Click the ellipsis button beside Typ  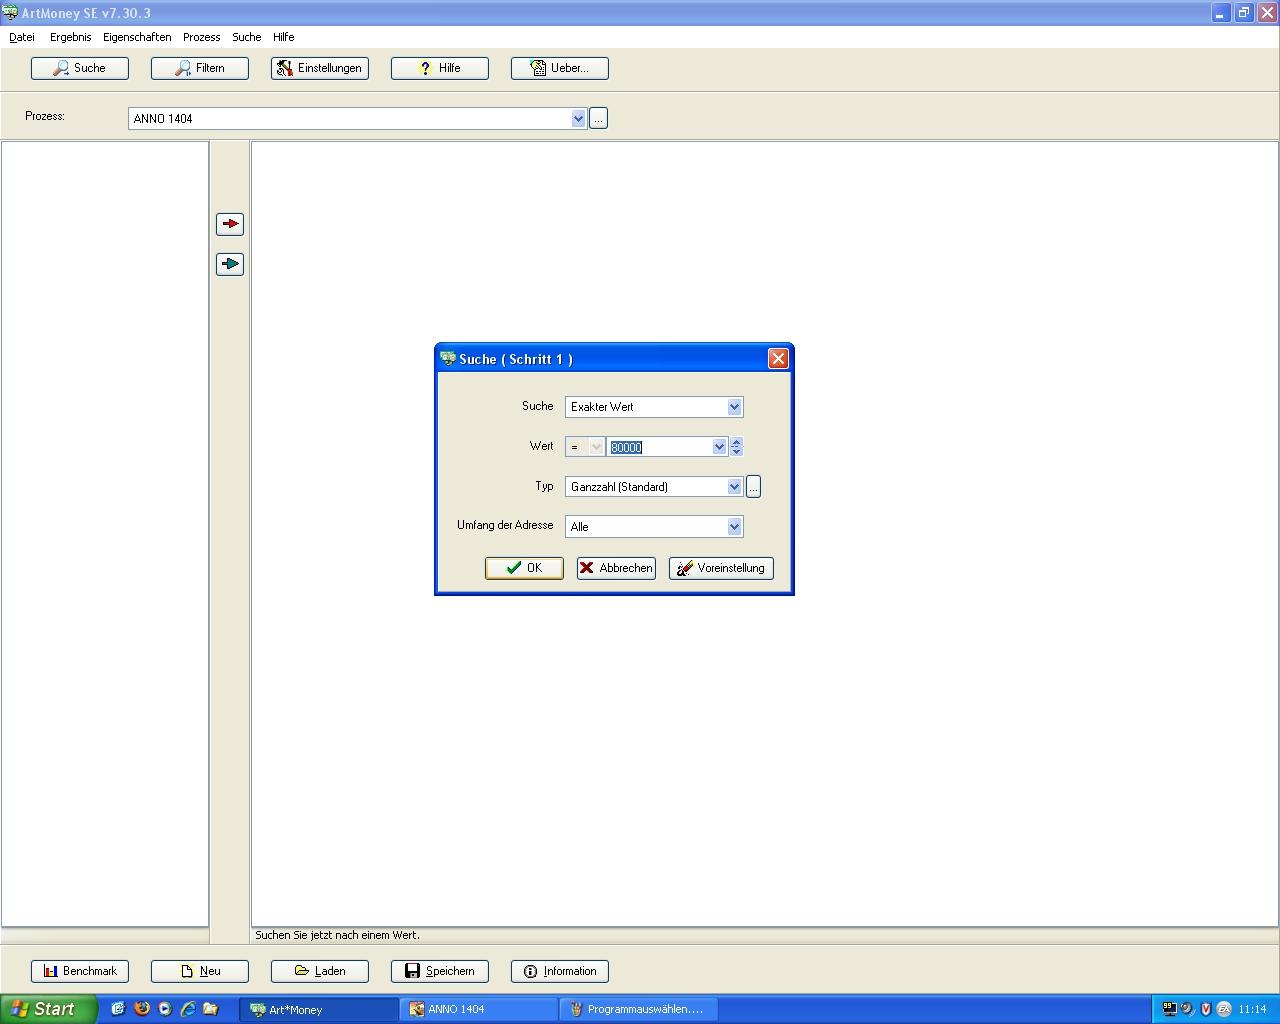(753, 487)
